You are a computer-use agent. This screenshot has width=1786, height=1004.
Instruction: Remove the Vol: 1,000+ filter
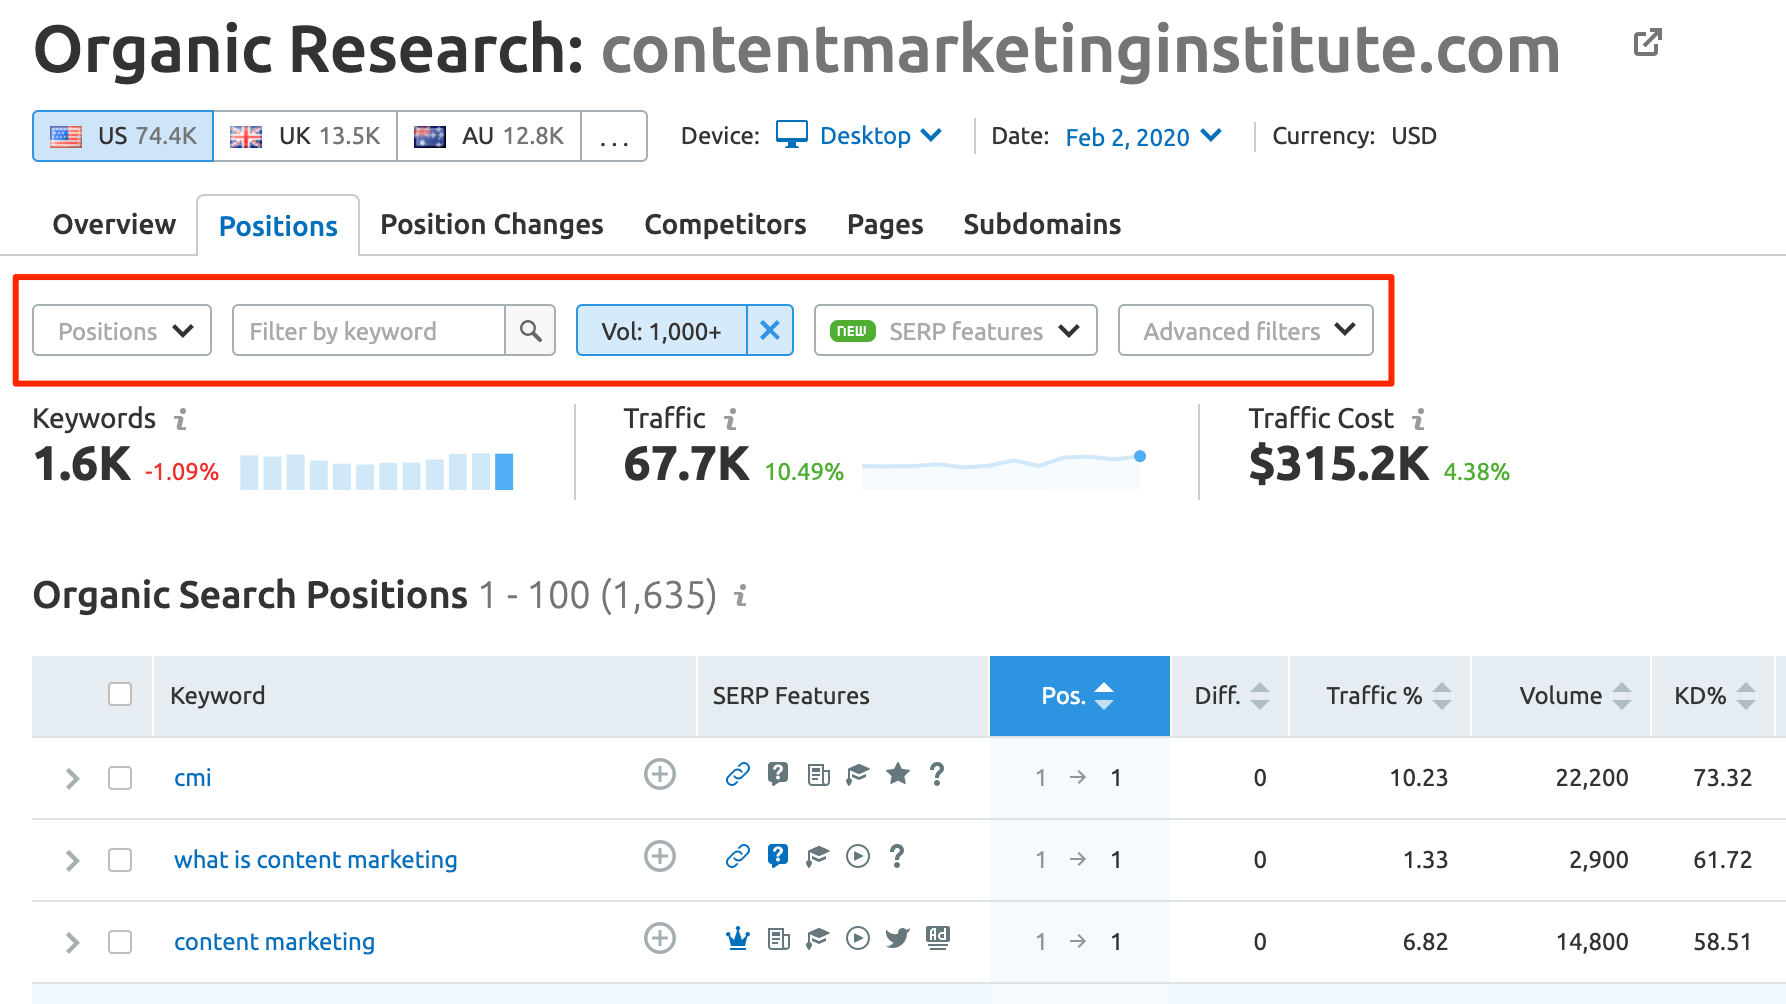pos(769,331)
